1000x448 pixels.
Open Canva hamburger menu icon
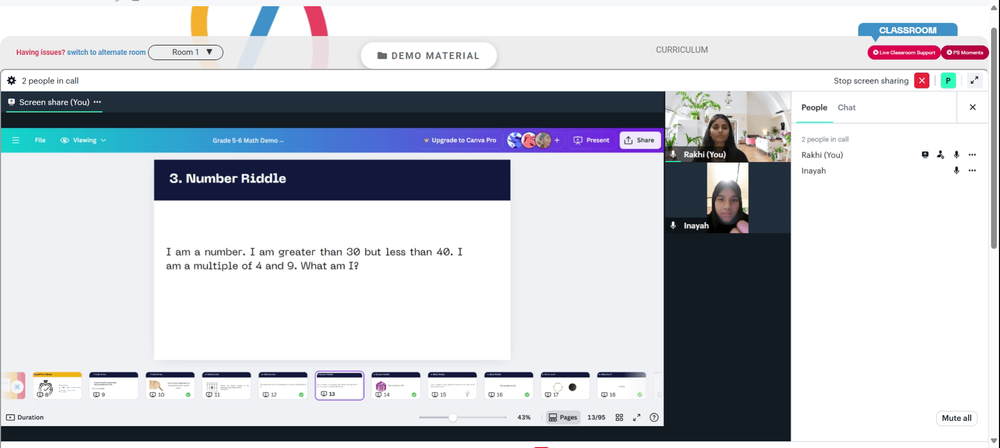coord(16,140)
